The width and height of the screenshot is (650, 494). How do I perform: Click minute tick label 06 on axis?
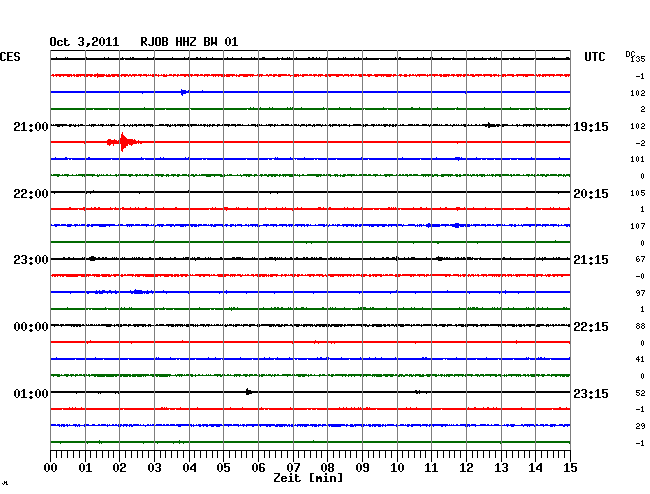coord(258,468)
